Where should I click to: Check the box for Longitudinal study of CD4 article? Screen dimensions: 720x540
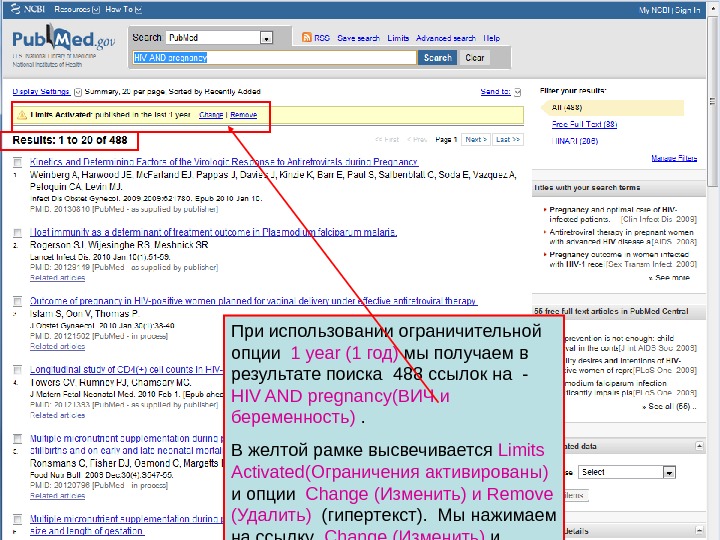(x=17, y=370)
